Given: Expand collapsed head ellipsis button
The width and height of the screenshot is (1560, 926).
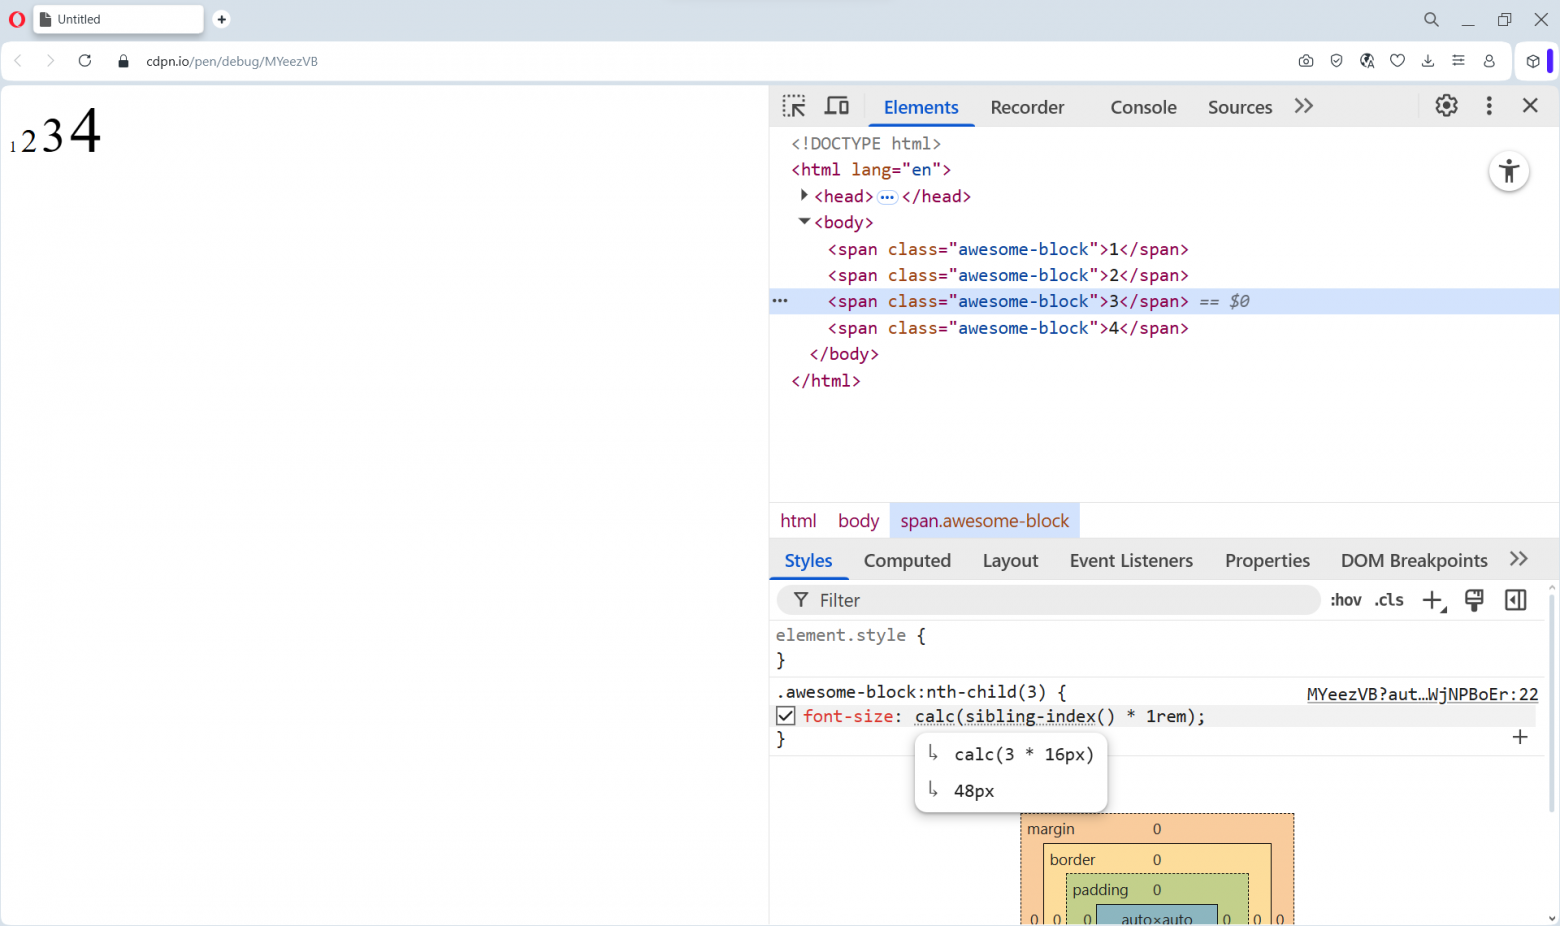Looking at the screenshot, I should pos(887,197).
